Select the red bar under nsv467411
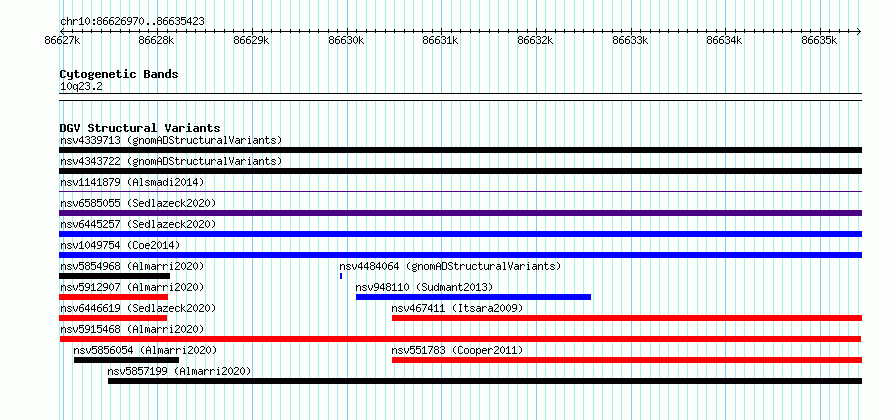This screenshot has width=890, height=420. 627,318
